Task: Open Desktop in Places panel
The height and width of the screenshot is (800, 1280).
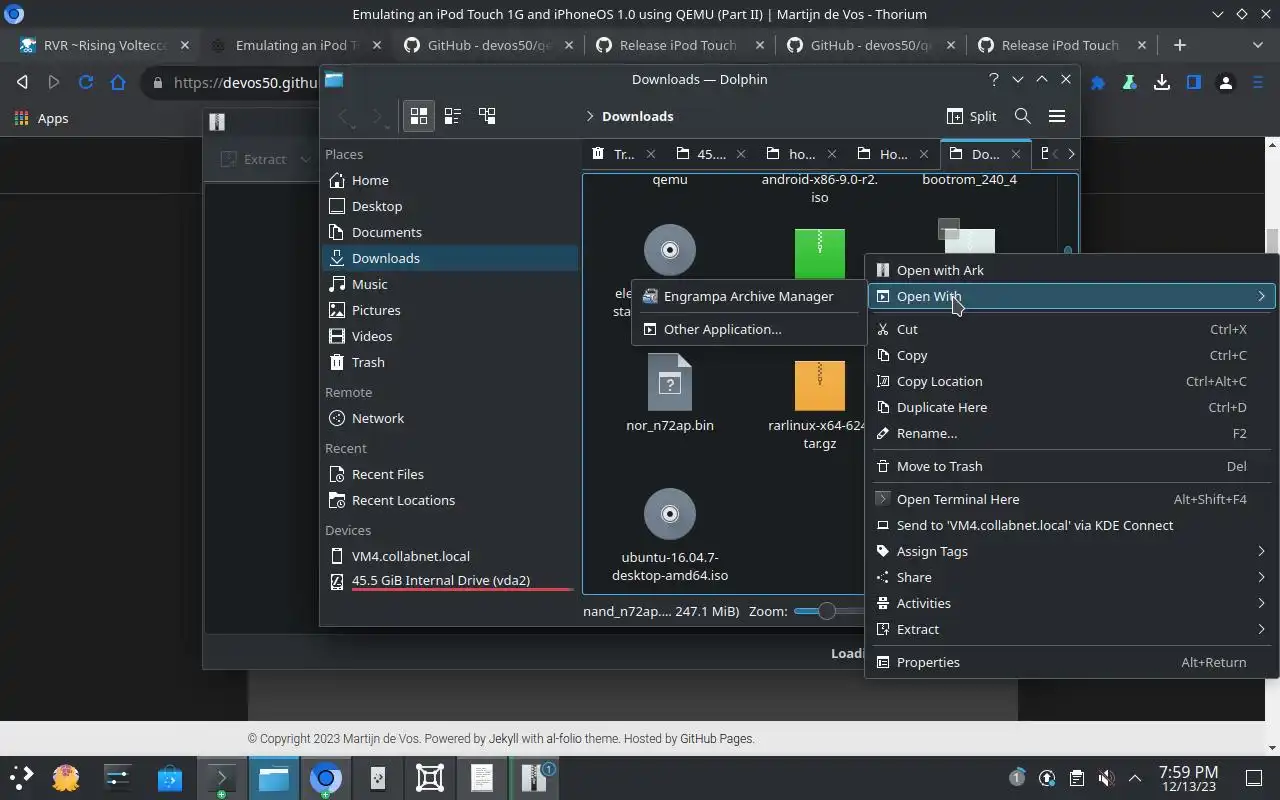Action: [x=450, y=206]
